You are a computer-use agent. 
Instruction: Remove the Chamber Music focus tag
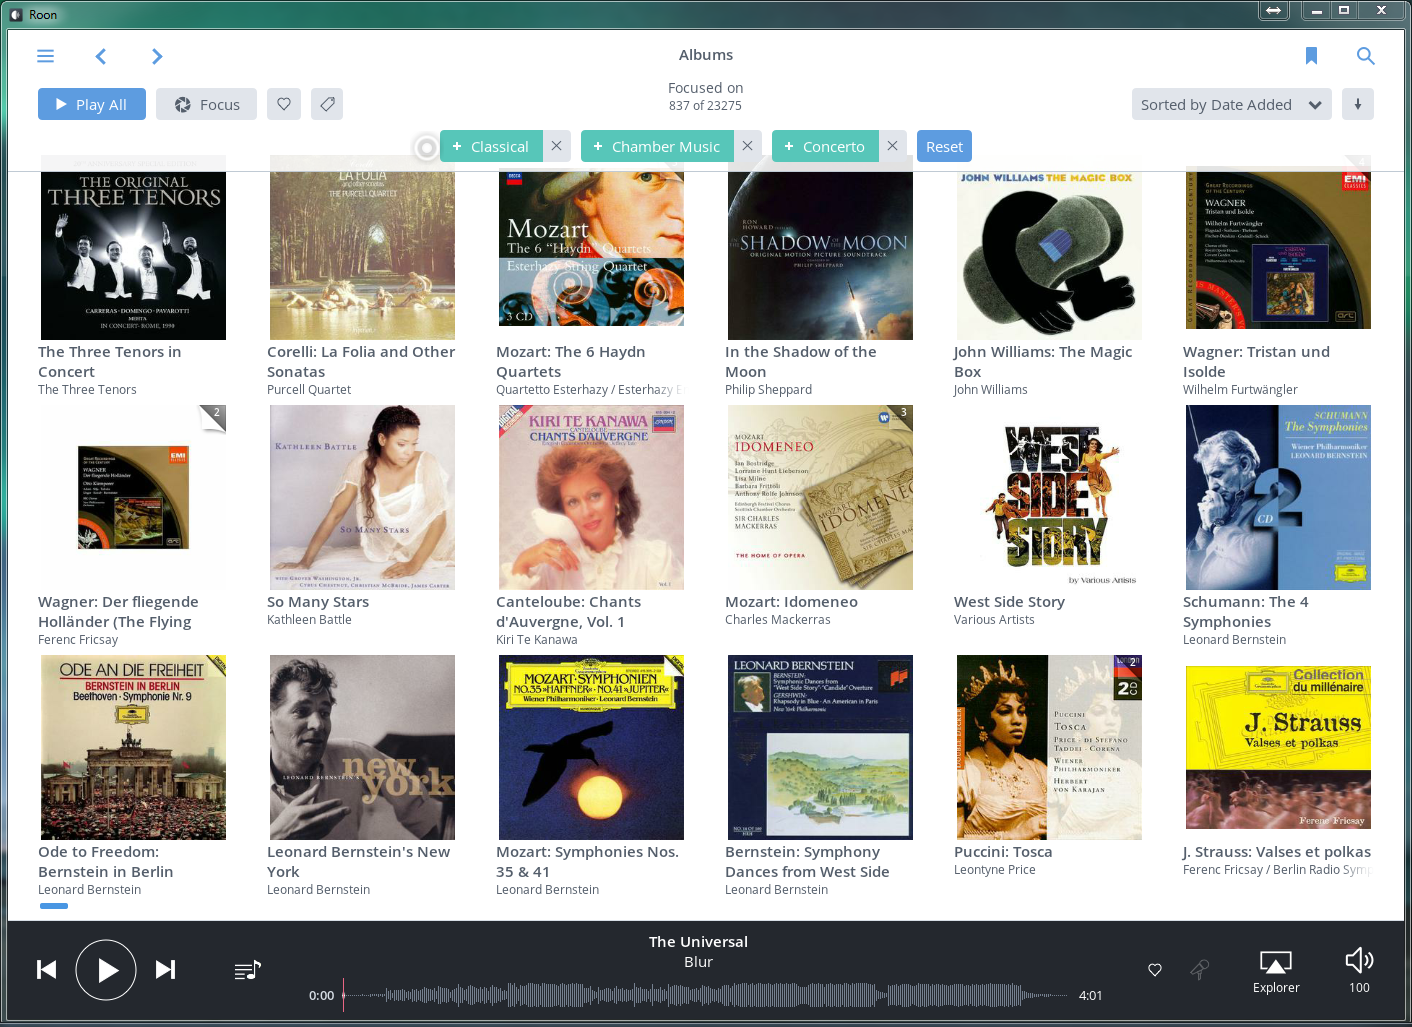point(747,146)
